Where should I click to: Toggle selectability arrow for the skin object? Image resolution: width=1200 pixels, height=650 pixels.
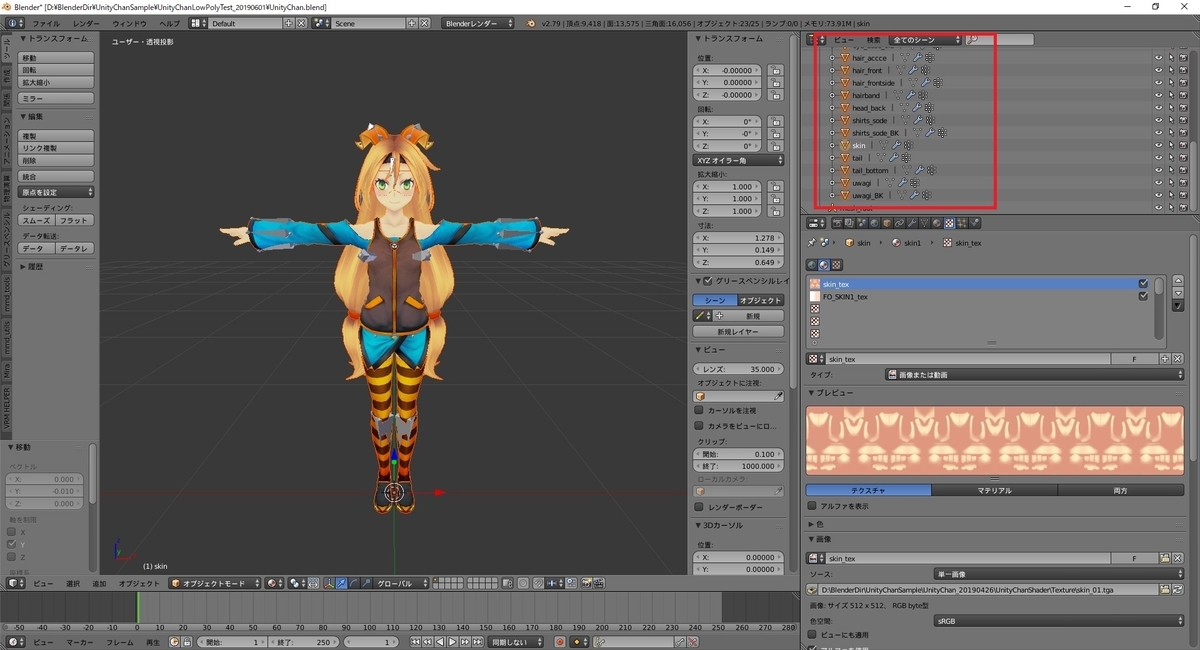click(1172, 145)
